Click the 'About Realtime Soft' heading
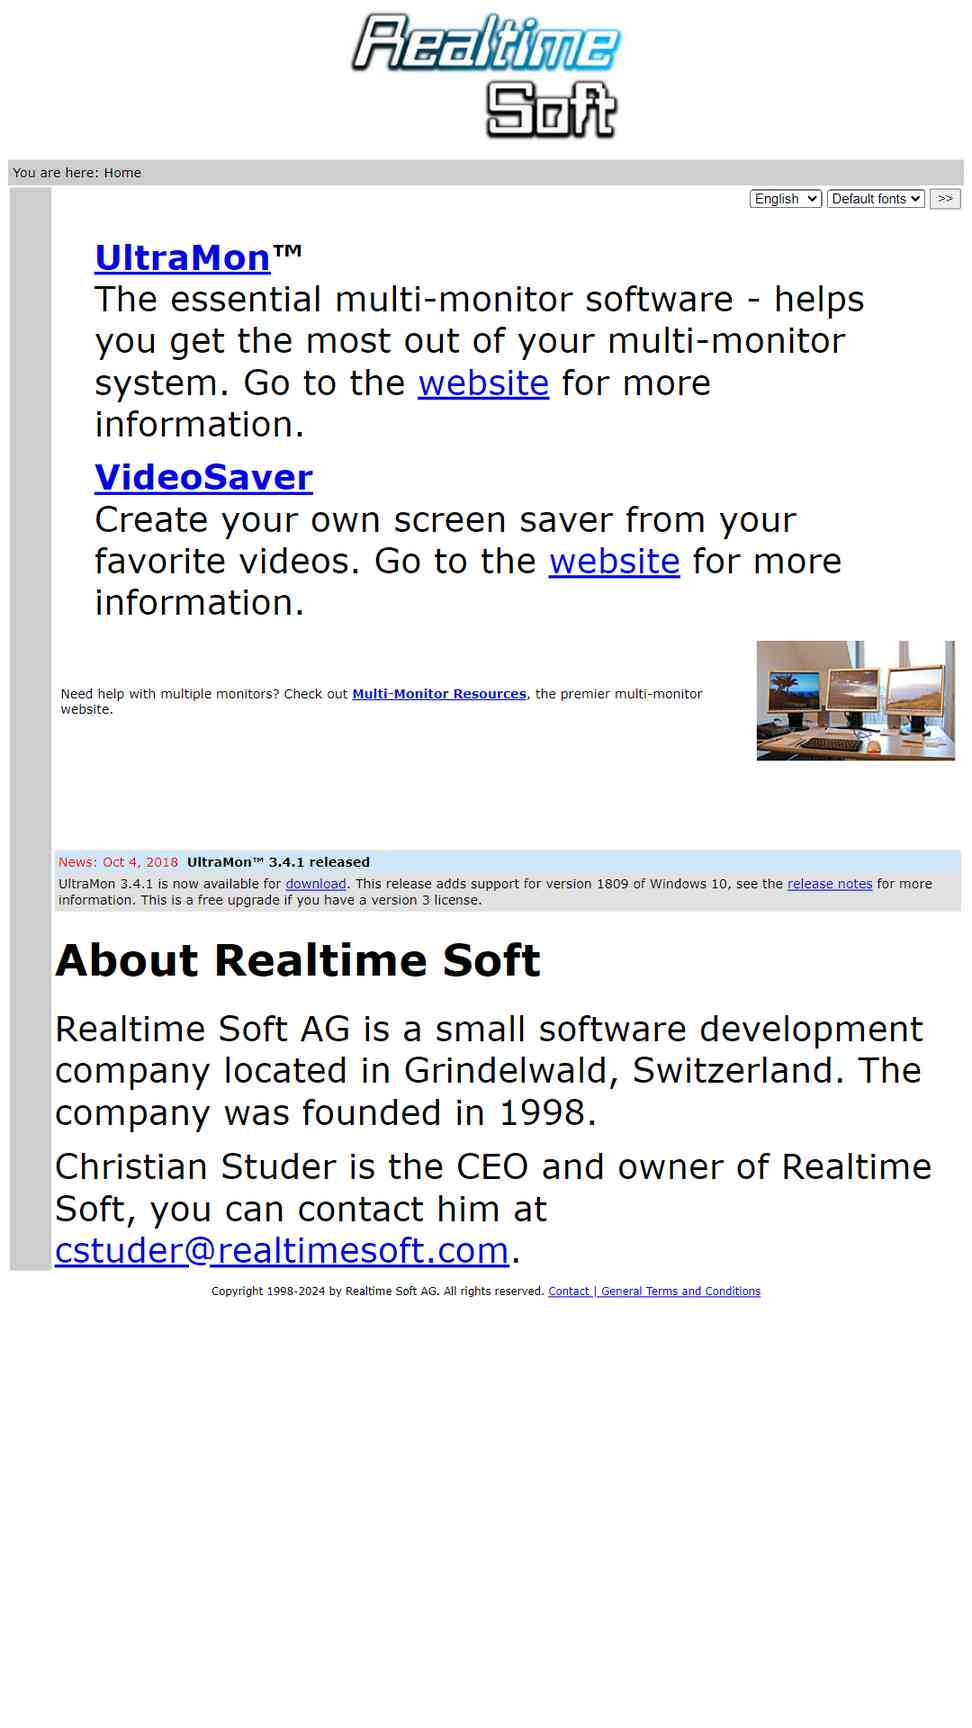The height and width of the screenshot is (1728, 972). pyautogui.click(x=298, y=960)
